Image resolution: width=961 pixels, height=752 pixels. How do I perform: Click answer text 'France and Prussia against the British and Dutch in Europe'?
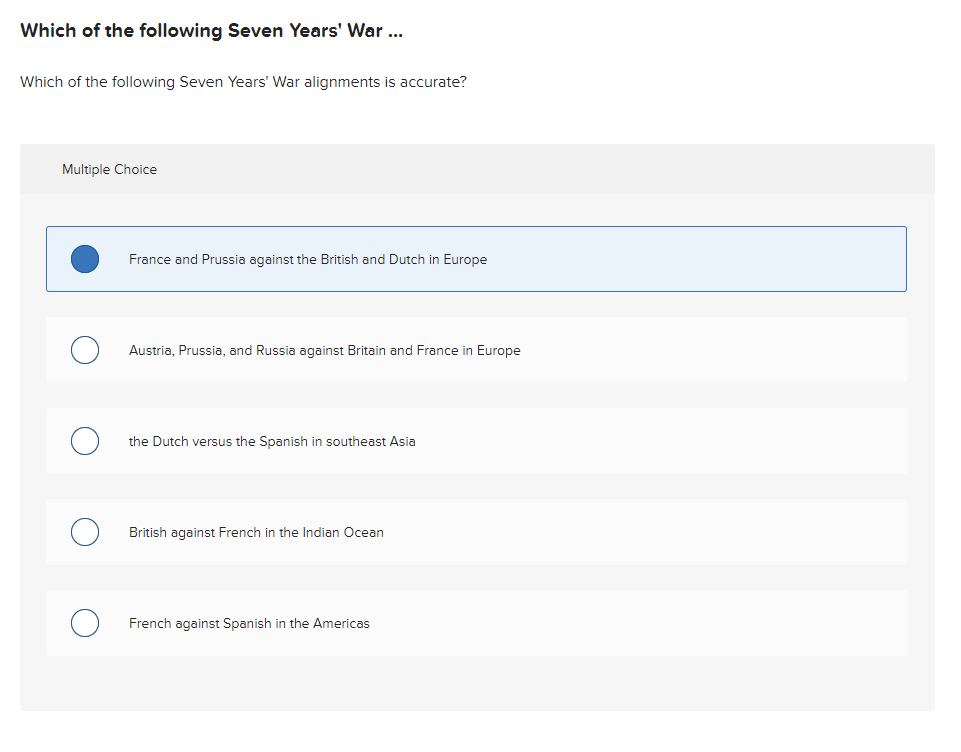click(x=308, y=259)
